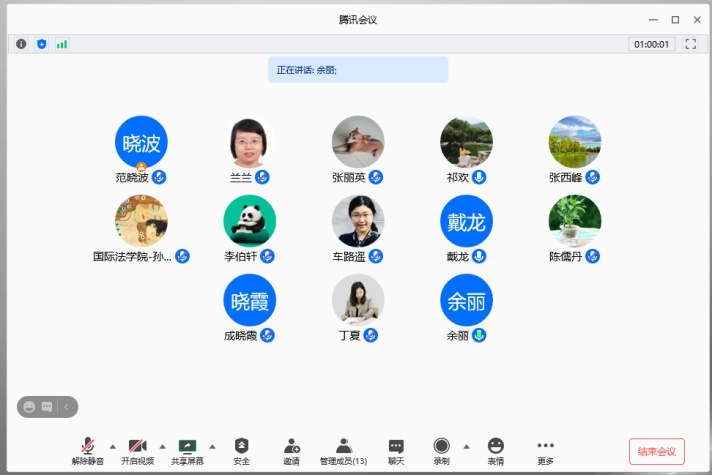Minimize the 腾讯会议 window
Screen dimensions: 712x476
pos(653,20)
